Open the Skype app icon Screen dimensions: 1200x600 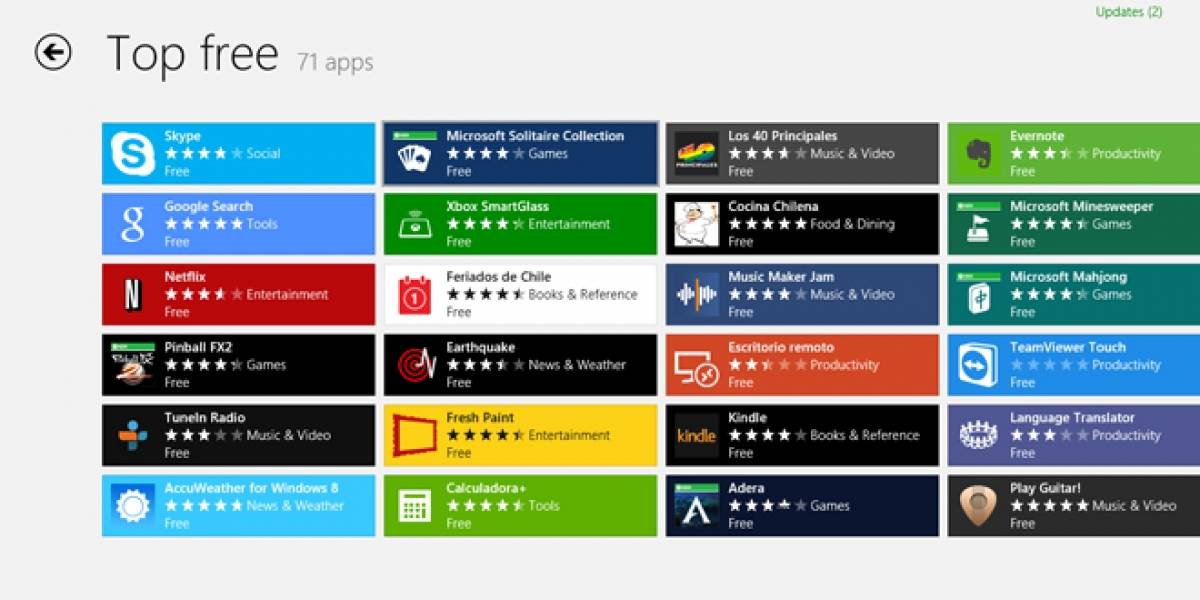click(133, 154)
